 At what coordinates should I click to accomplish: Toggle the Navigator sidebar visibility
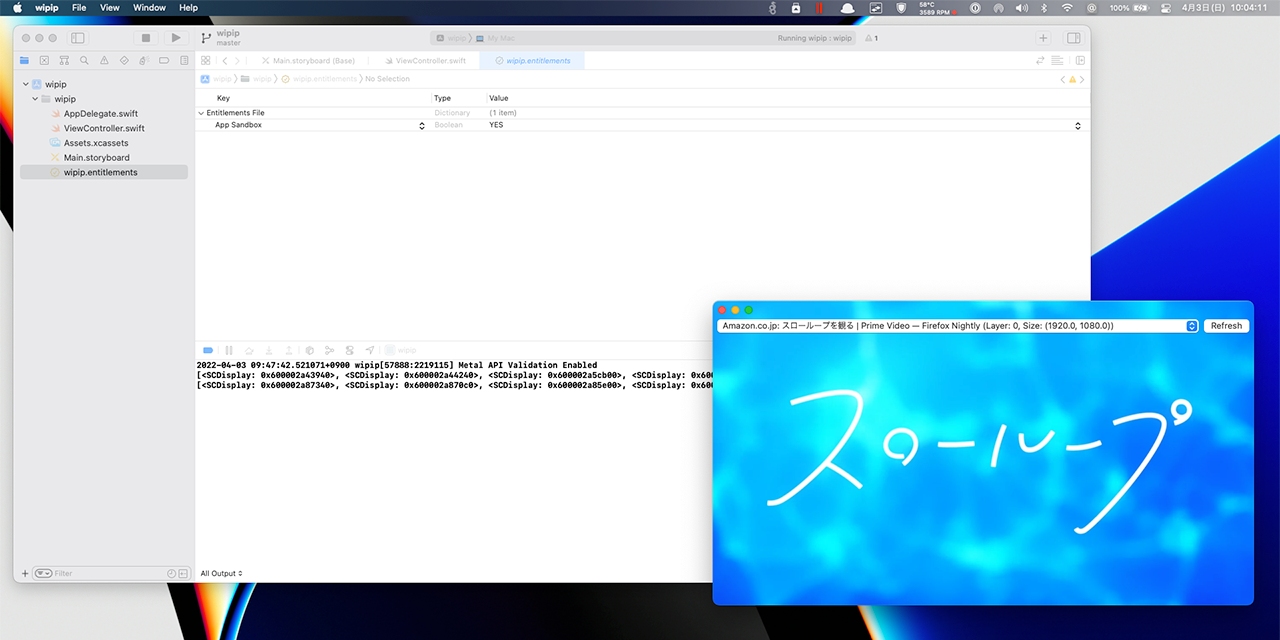77,37
